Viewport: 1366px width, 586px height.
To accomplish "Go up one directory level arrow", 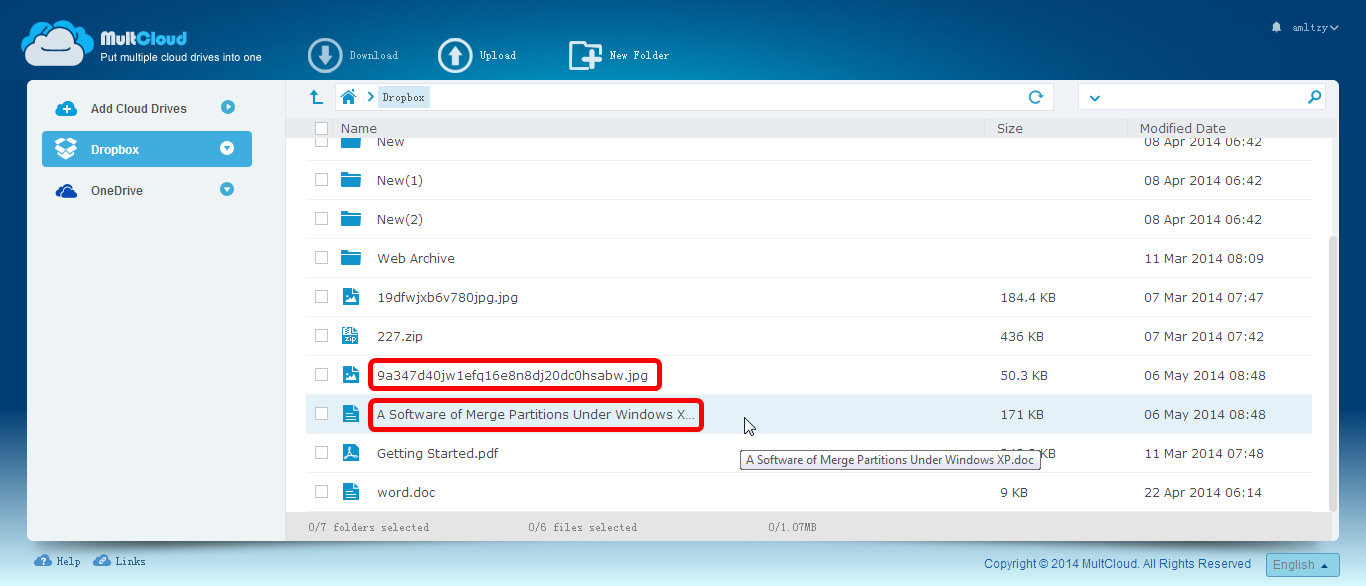I will [x=316, y=97].
